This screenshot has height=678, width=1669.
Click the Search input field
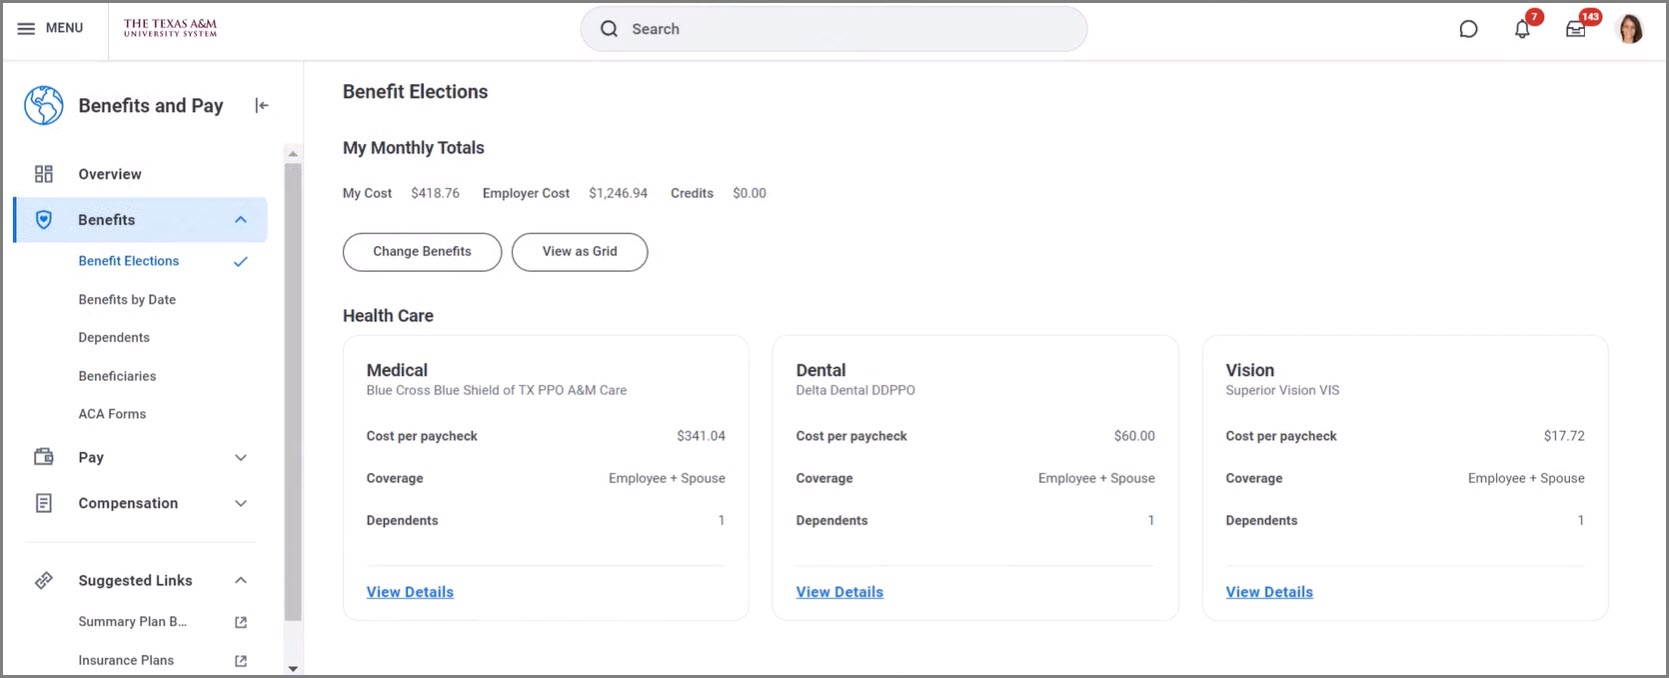point(850,29)
